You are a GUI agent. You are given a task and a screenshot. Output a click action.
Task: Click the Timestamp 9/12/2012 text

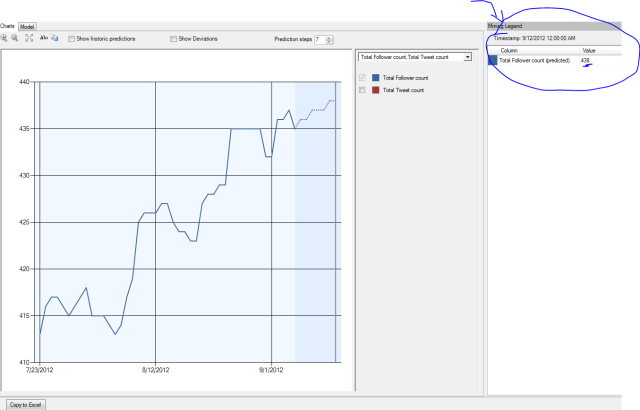[x=534, y=38]
